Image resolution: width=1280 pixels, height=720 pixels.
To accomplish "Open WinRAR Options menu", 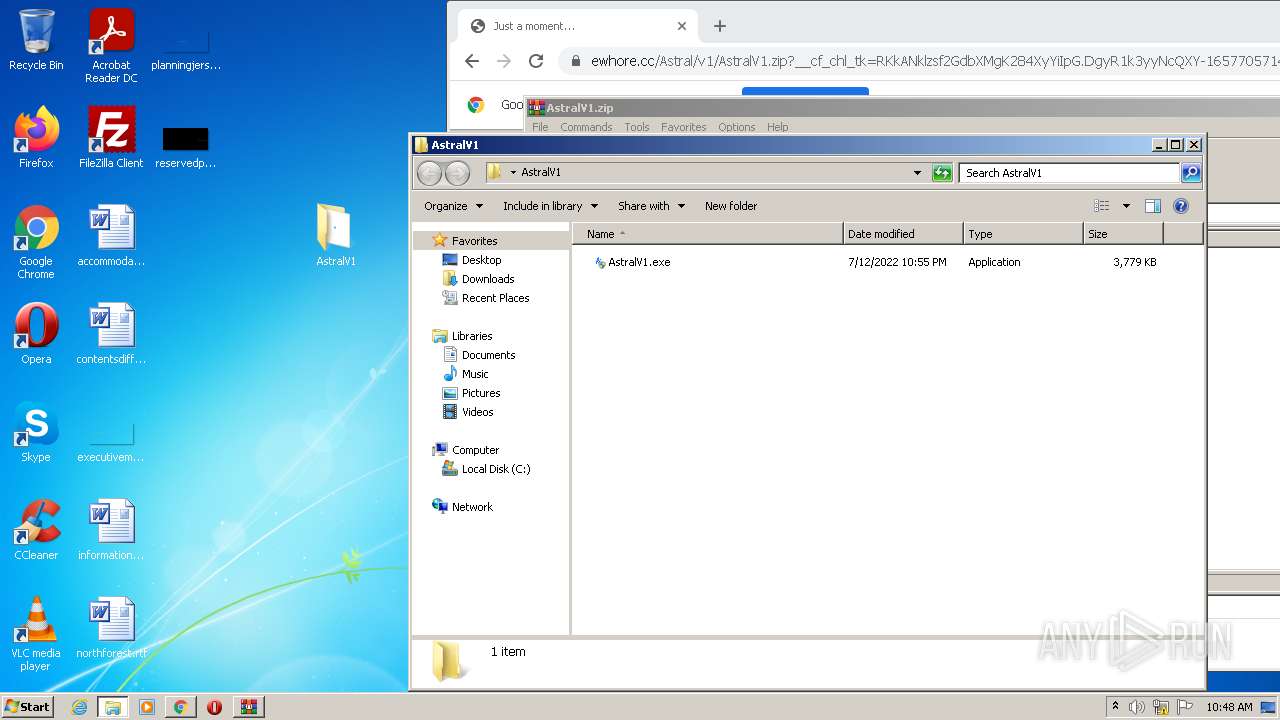I will [x=736, y=127].
